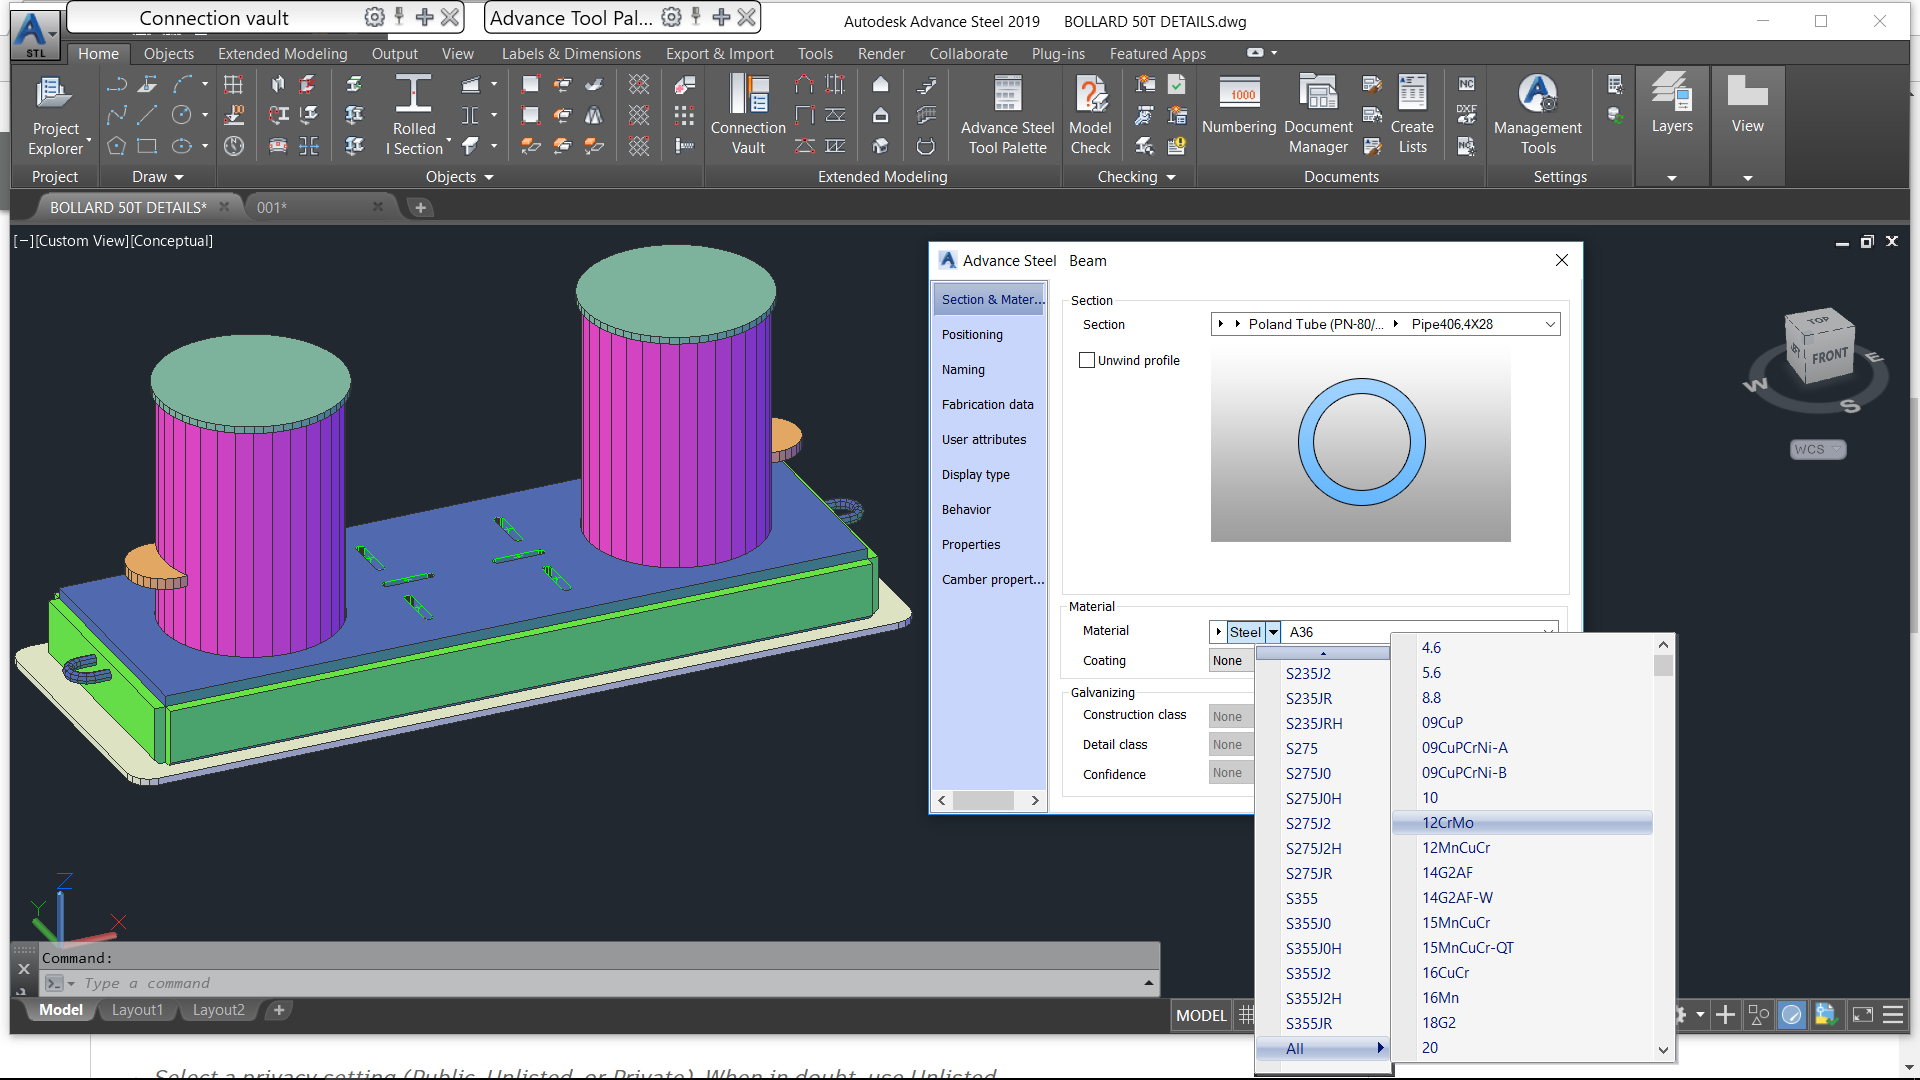Viewport: 1920px width, 1080px height.
Task: Open the Layers panel button
Action: click(1672, 105)
